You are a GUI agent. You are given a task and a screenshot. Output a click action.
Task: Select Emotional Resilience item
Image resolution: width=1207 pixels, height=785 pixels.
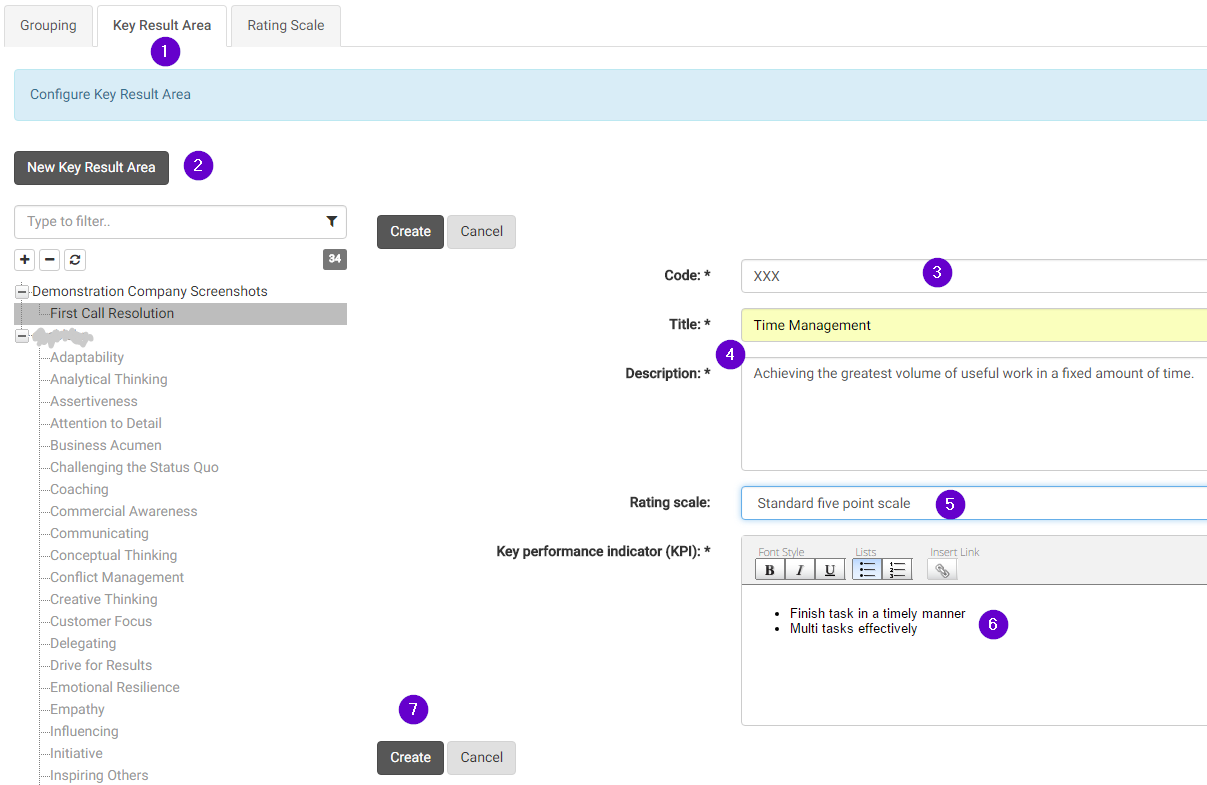click(115, 688)
